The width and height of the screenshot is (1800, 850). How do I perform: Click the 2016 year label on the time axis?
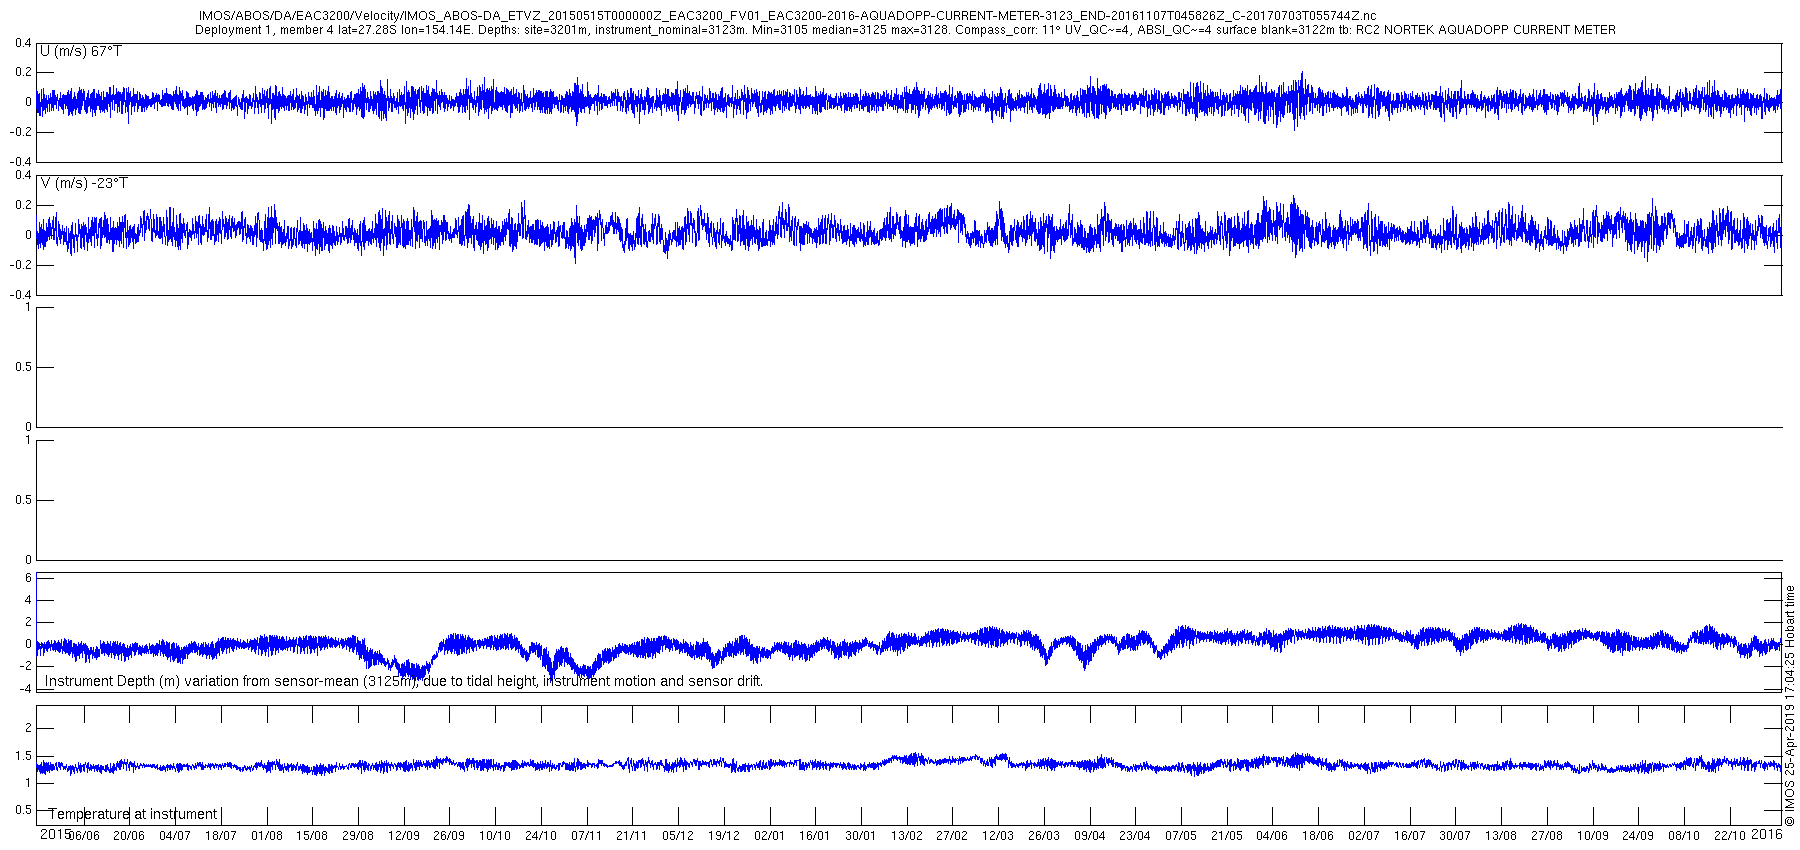(x=1767, y=834)
